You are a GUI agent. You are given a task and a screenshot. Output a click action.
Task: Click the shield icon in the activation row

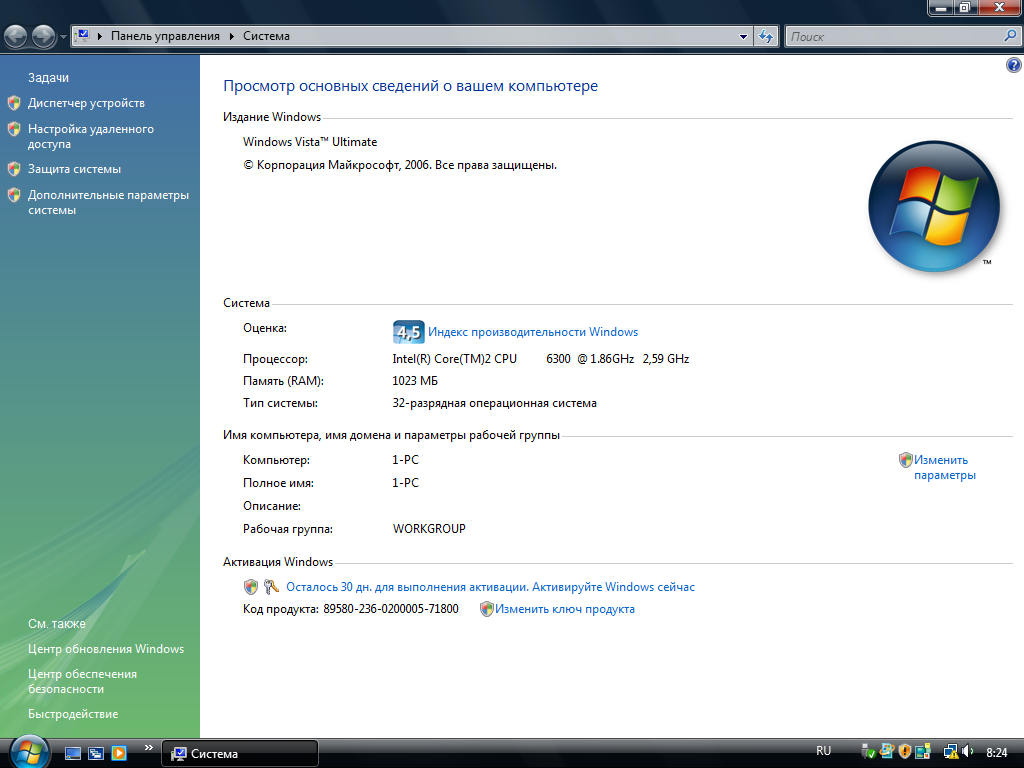point(251,587)
